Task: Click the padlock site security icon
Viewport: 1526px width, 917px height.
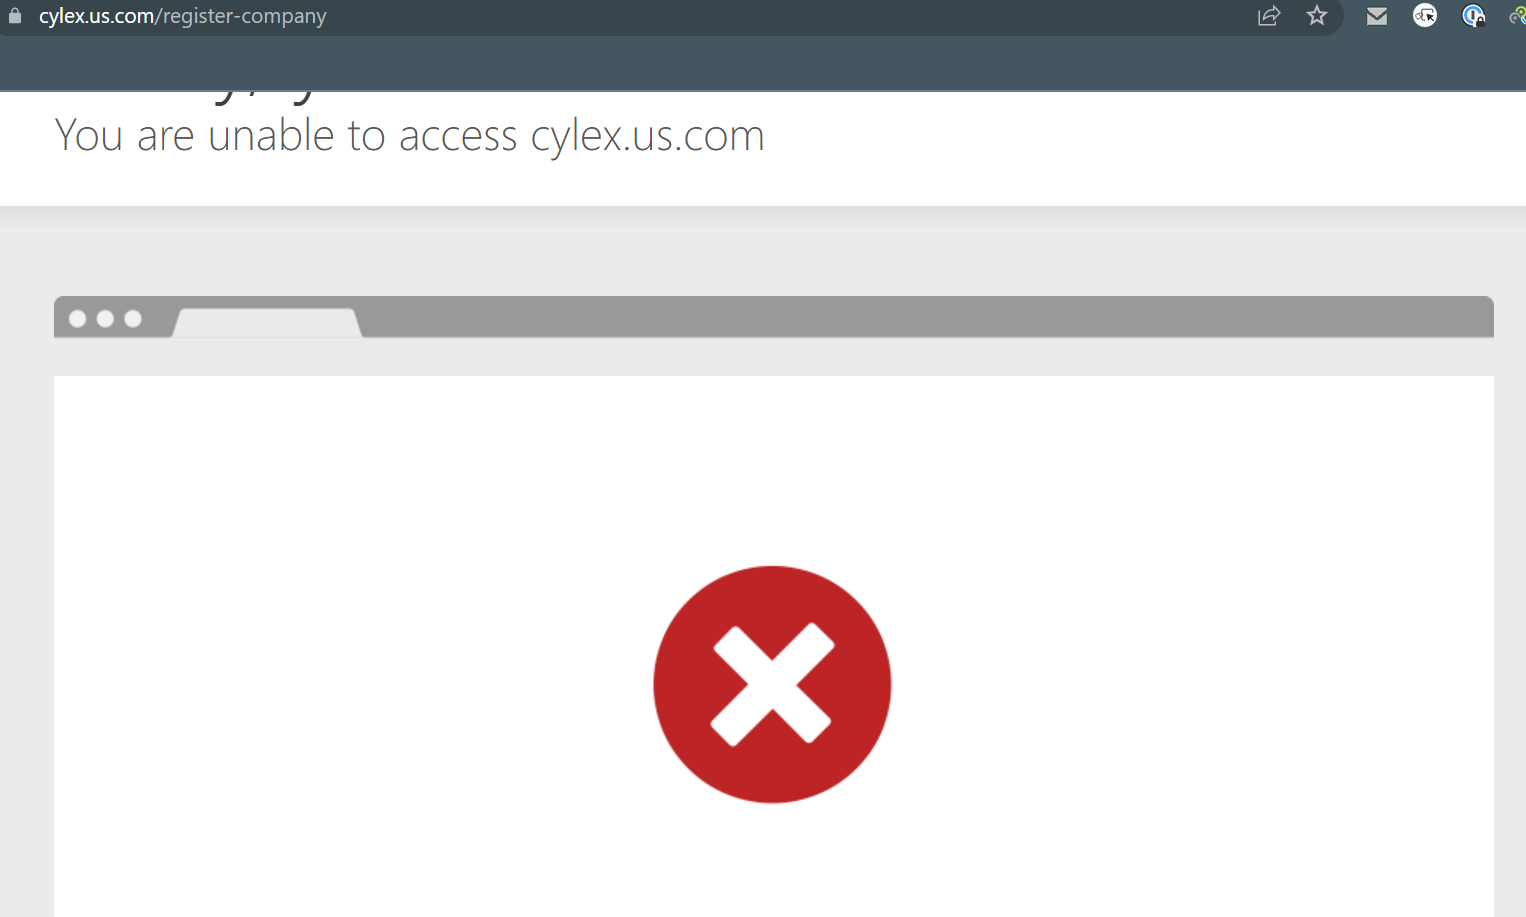Action: coord(14,16)
